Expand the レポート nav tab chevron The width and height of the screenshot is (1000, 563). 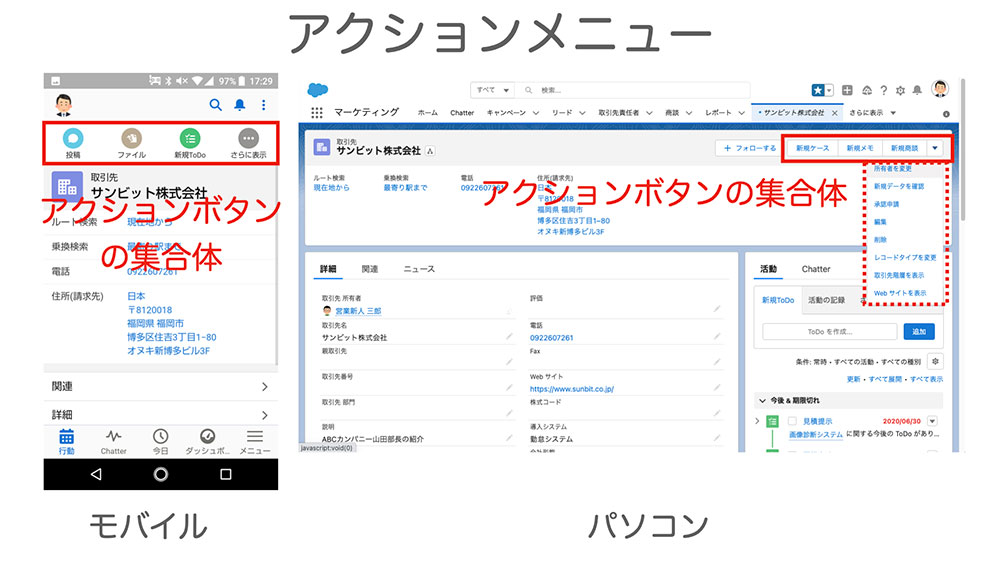[x=742, y=113]
